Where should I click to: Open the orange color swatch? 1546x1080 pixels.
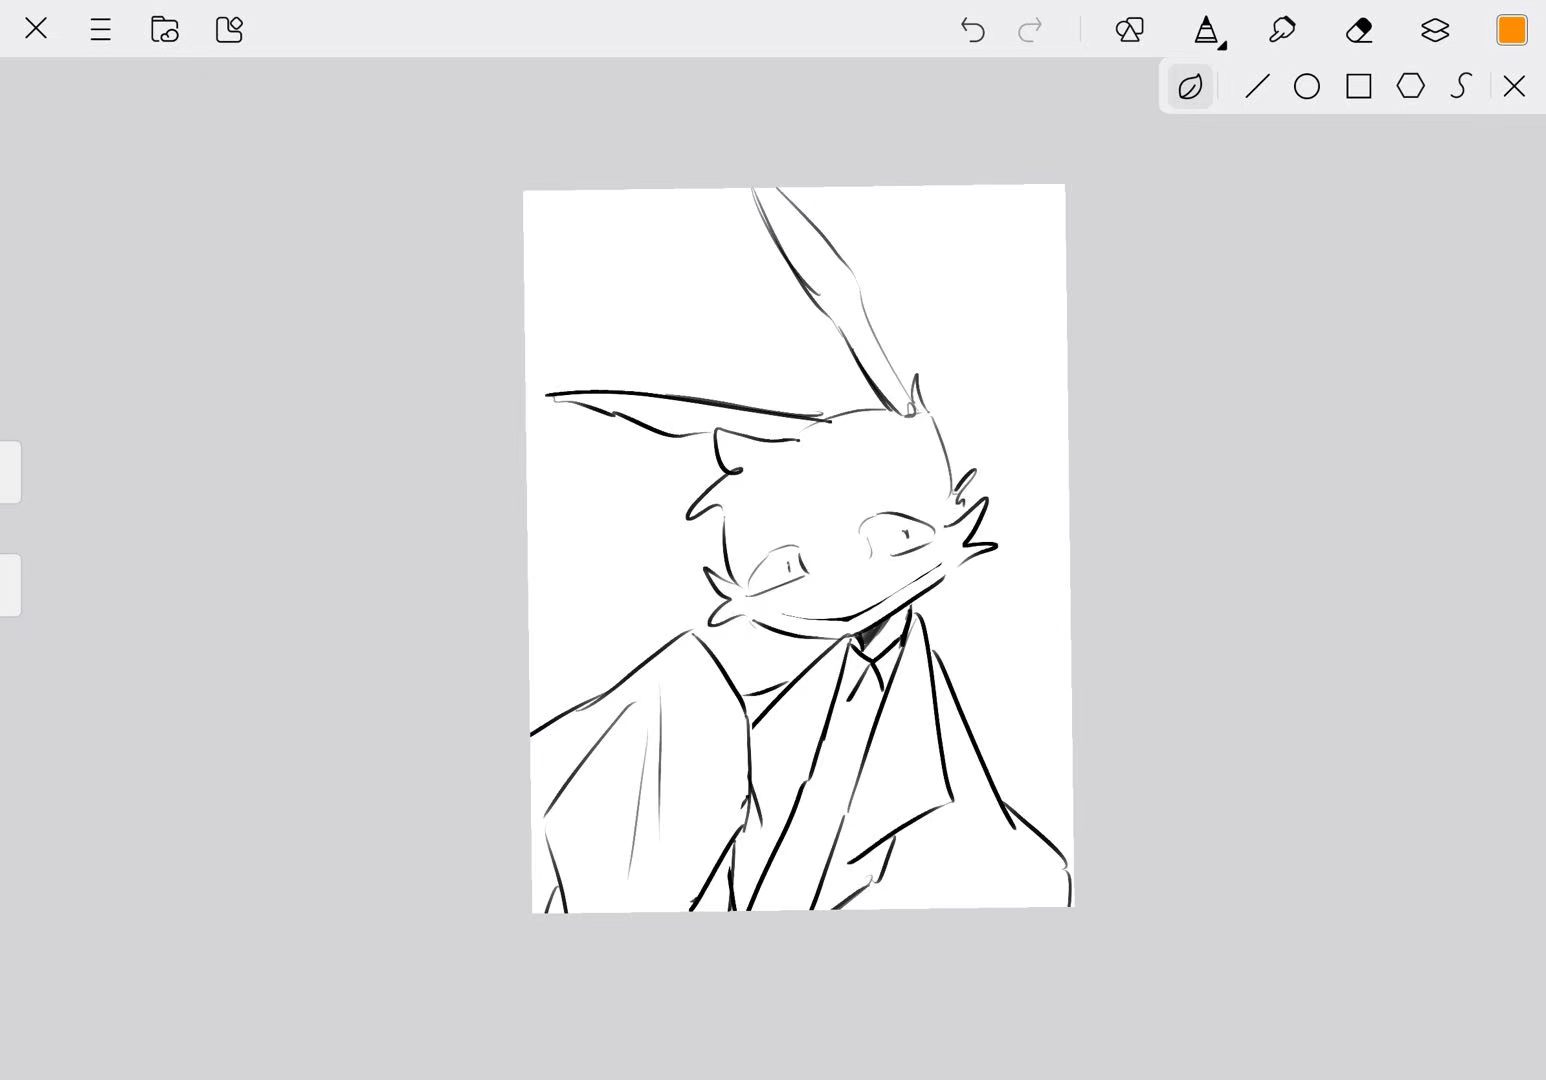(1511, 30)
